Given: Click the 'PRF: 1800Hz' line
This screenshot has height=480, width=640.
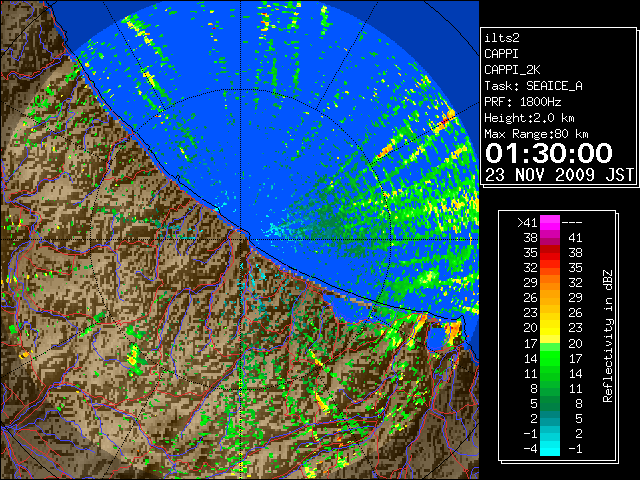Looking at the screenshot, I should pos(523,102).
